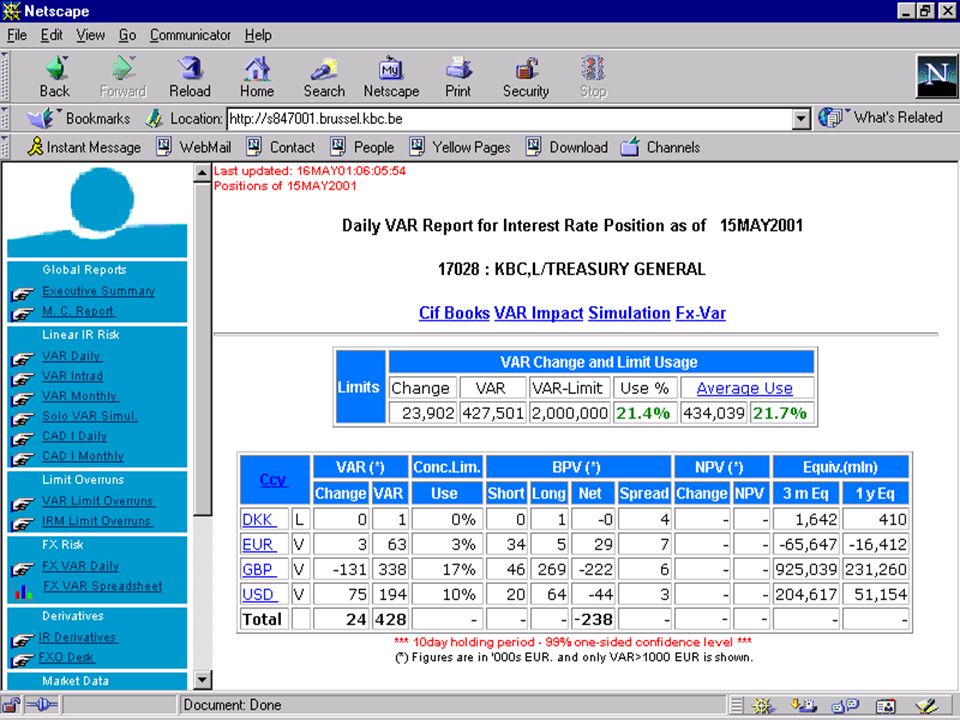The width and height of the screenshot is (960, 720).
Task: Click the sidebar scrollbar thumb
Action: point(202,349)
